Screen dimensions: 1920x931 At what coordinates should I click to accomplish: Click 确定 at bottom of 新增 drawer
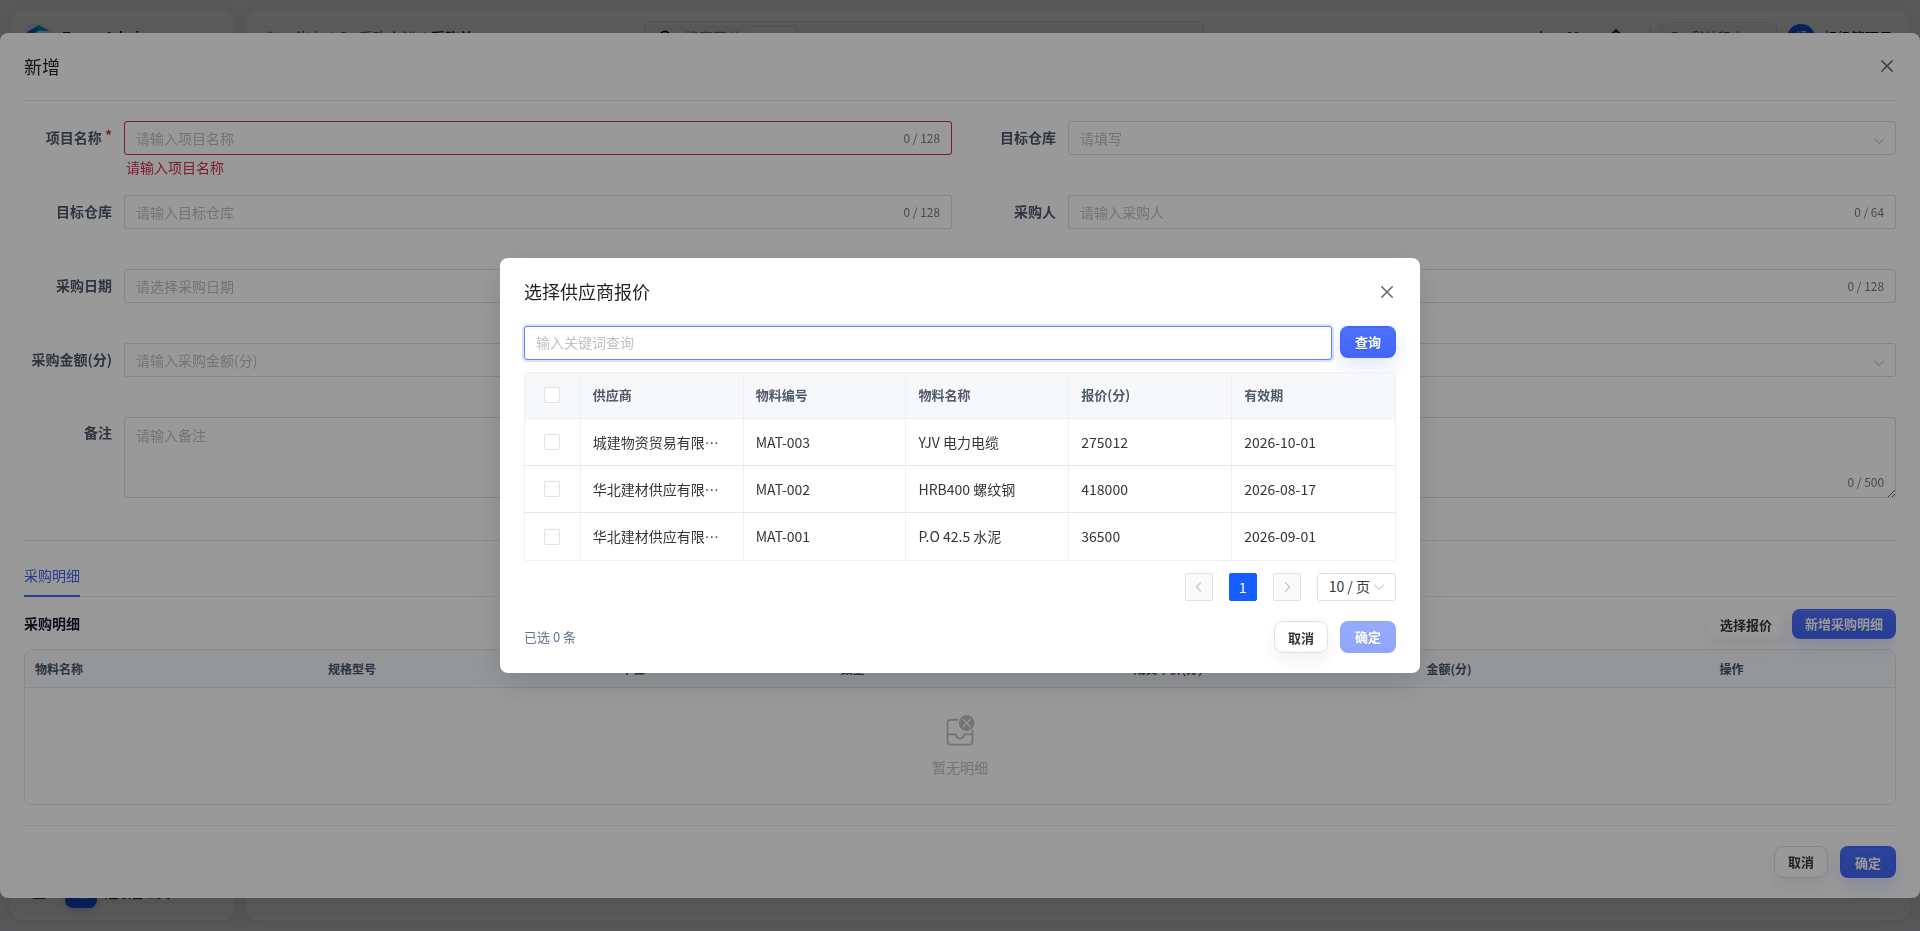1867,862
